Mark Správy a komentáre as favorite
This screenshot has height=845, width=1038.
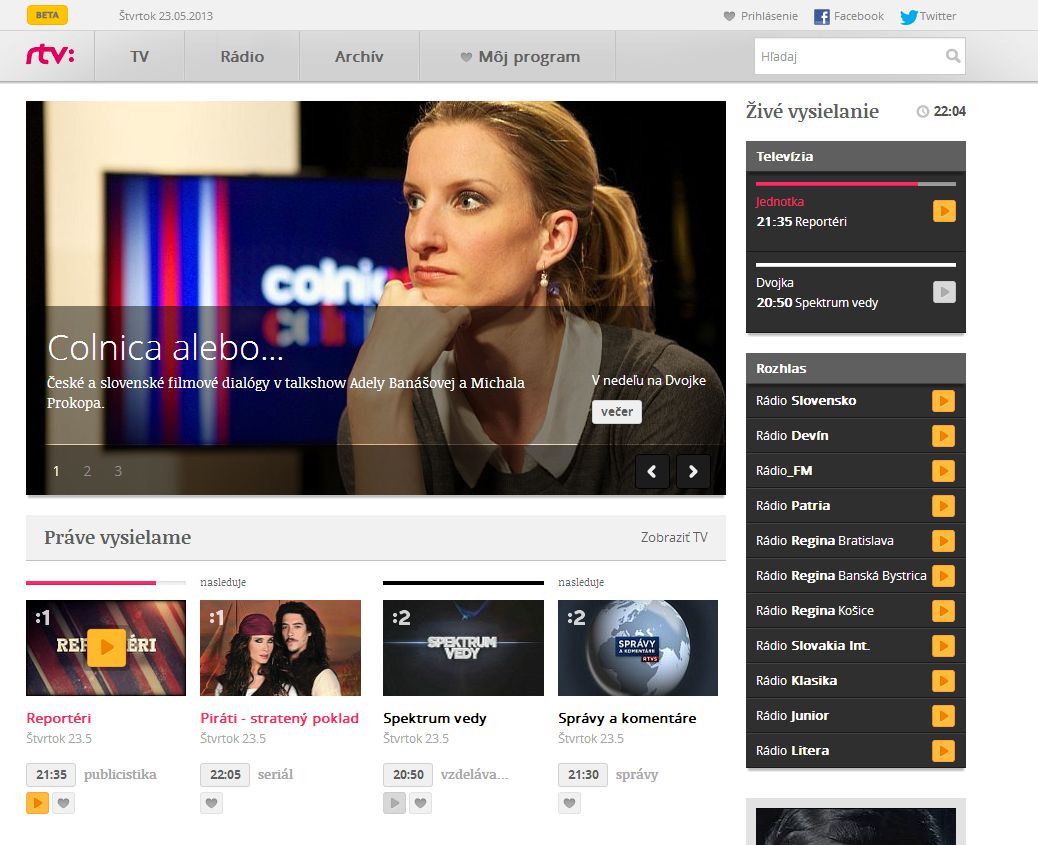click(x=569, y=802)
